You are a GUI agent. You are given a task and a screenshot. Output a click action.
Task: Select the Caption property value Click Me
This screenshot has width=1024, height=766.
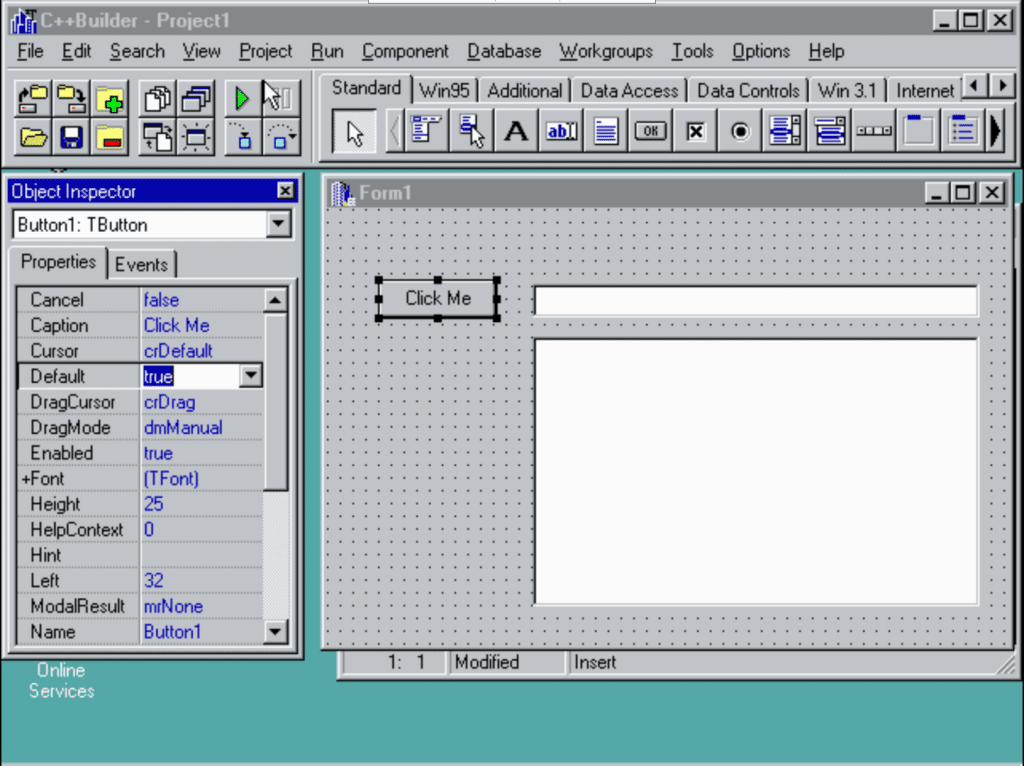pos(202,325)
